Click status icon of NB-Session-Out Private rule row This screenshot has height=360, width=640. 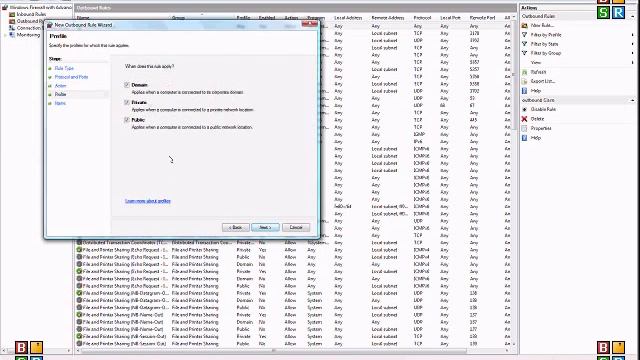pos(79,336)
